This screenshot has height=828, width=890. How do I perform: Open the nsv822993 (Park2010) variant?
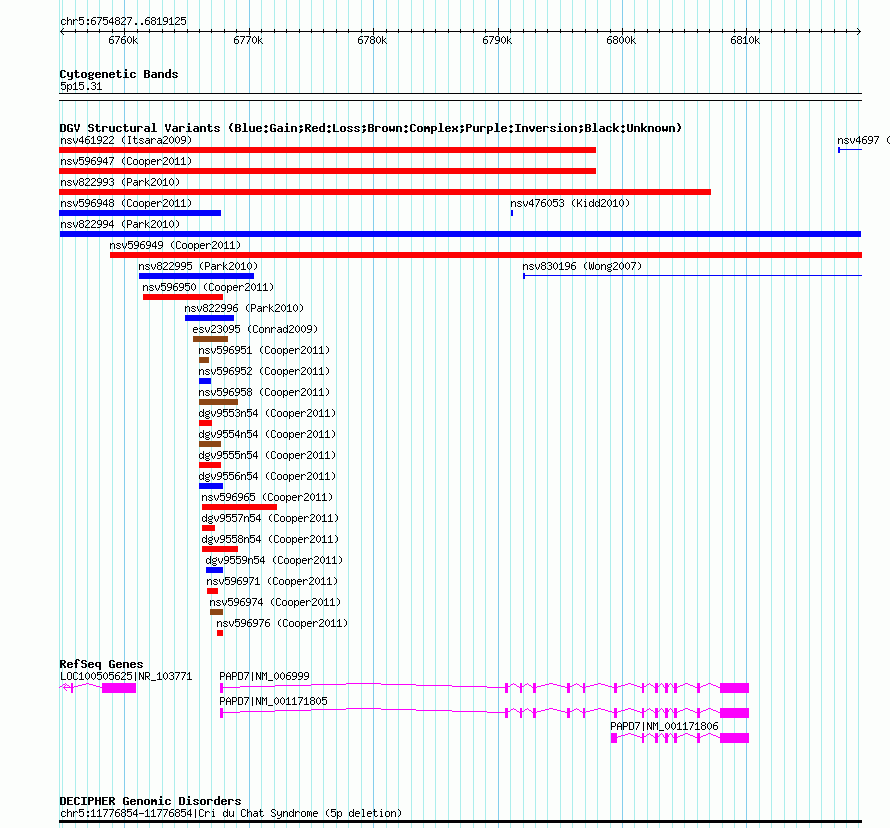(120, 182)
